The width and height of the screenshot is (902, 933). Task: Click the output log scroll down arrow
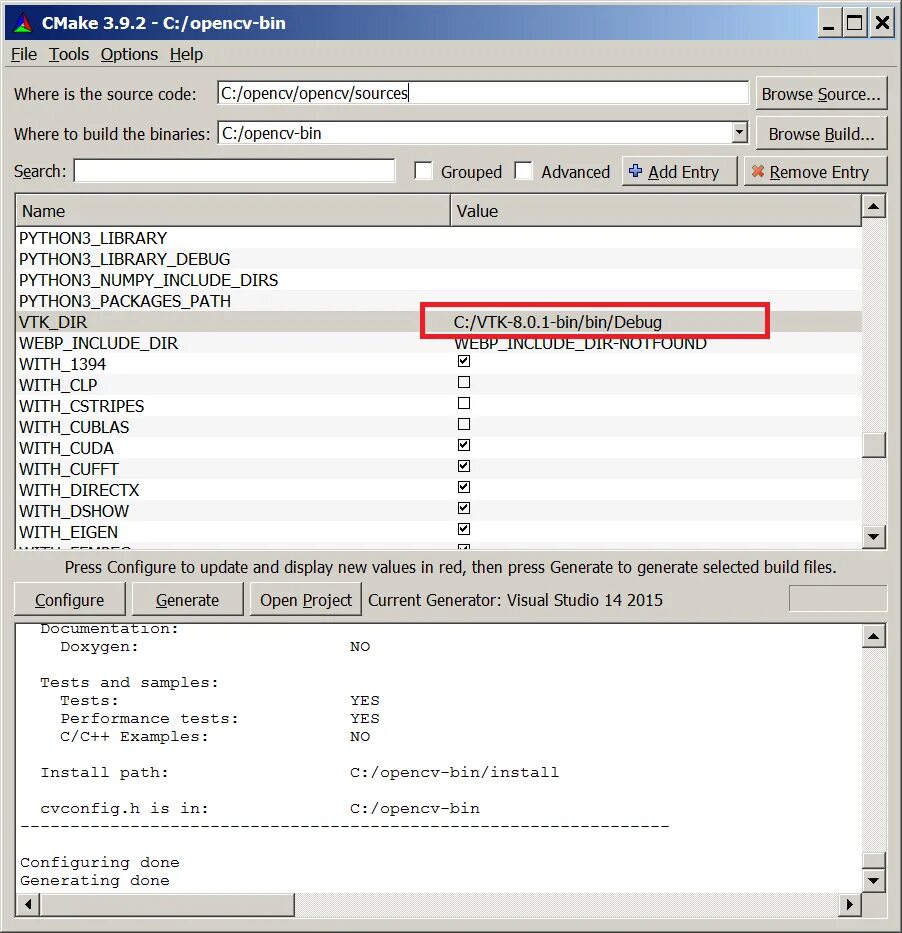pyautogui.click(x=873, y=881)
